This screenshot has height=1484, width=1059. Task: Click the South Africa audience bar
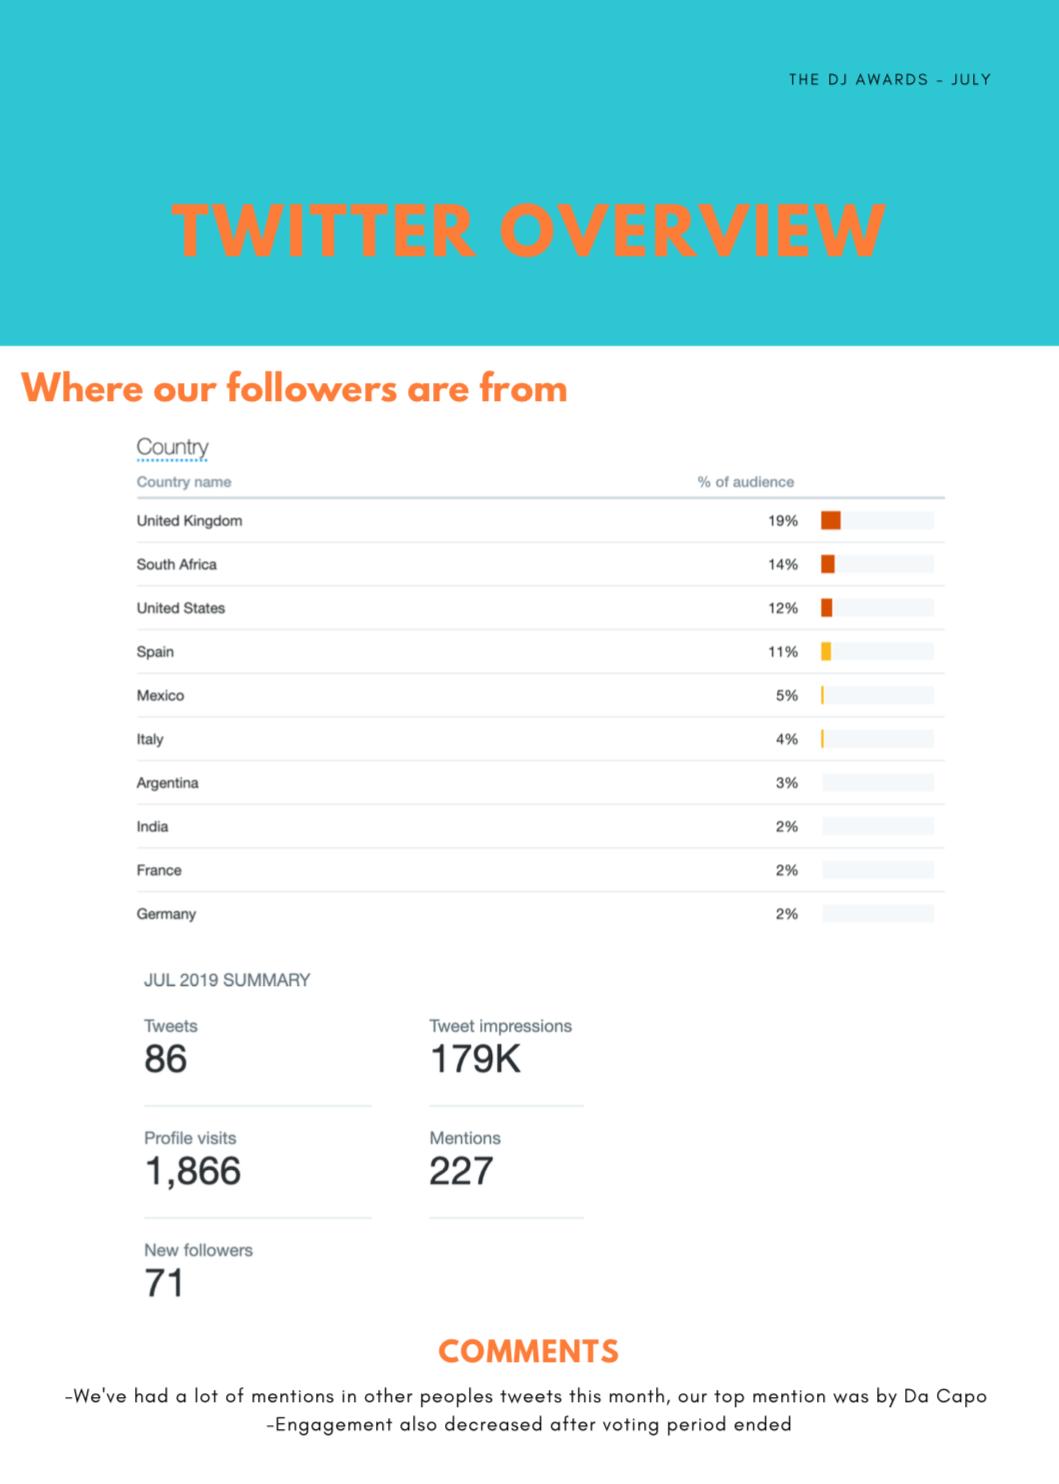tap(877, 564)
